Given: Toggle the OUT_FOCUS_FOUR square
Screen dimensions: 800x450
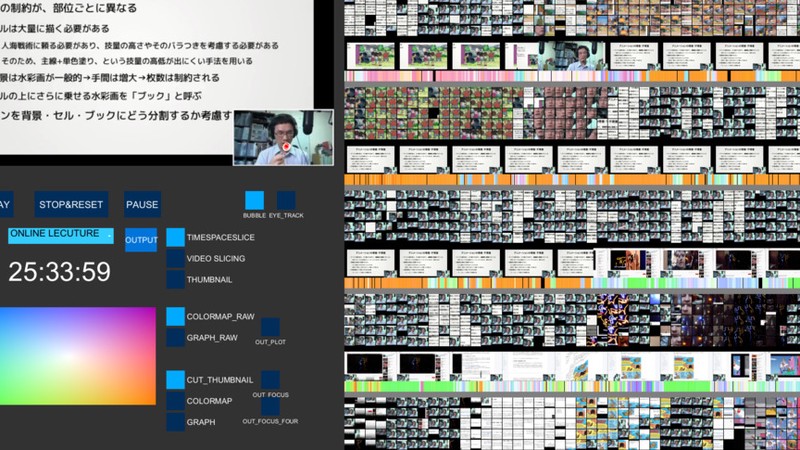Looking at the screenshot, I should point(270,406).
